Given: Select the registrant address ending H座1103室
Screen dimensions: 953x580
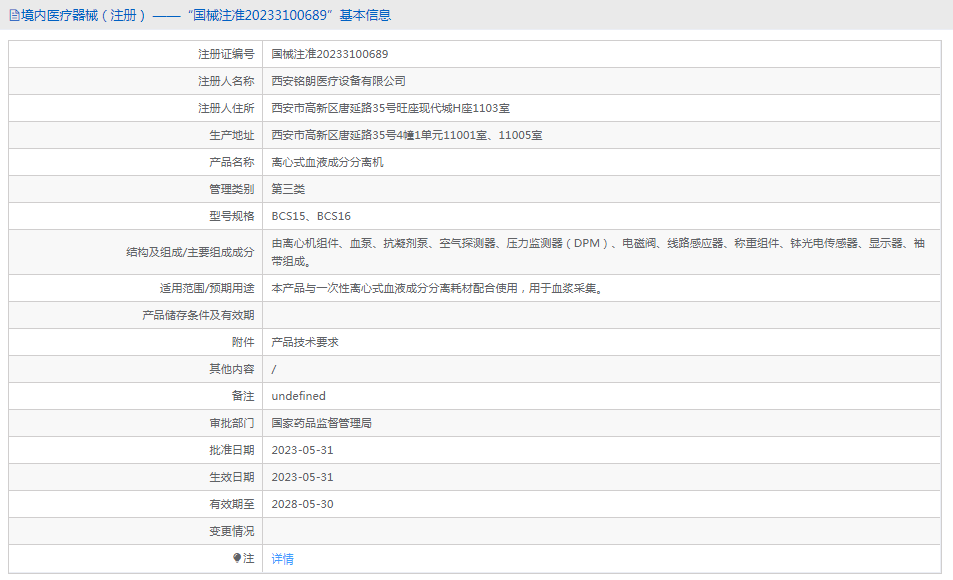Looking at the screenshot, I should pos(390,108).
